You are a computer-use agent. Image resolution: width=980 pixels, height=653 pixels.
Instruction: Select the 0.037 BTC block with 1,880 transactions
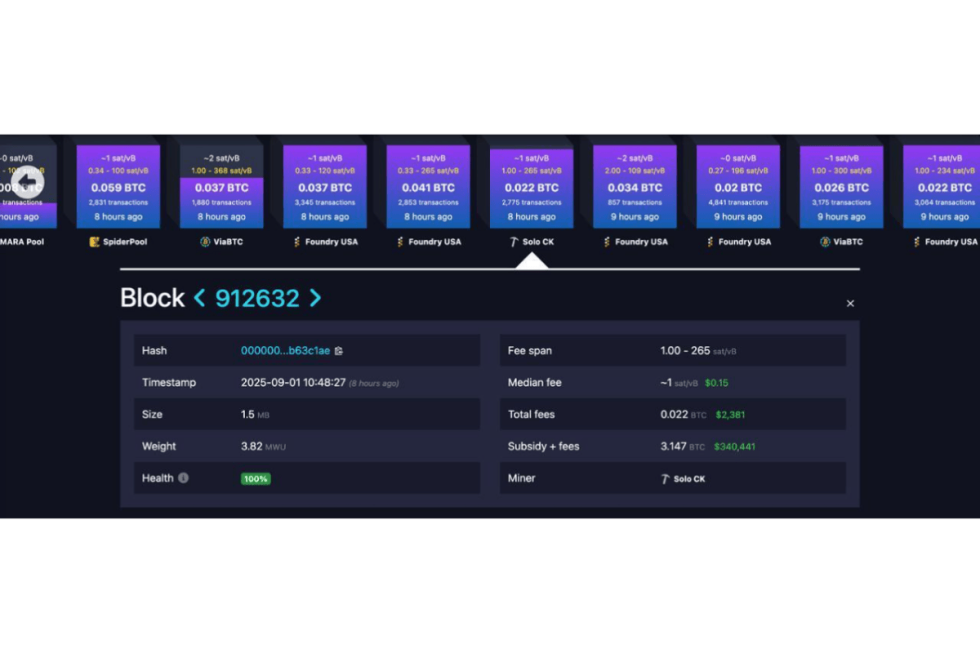[221, 187]
